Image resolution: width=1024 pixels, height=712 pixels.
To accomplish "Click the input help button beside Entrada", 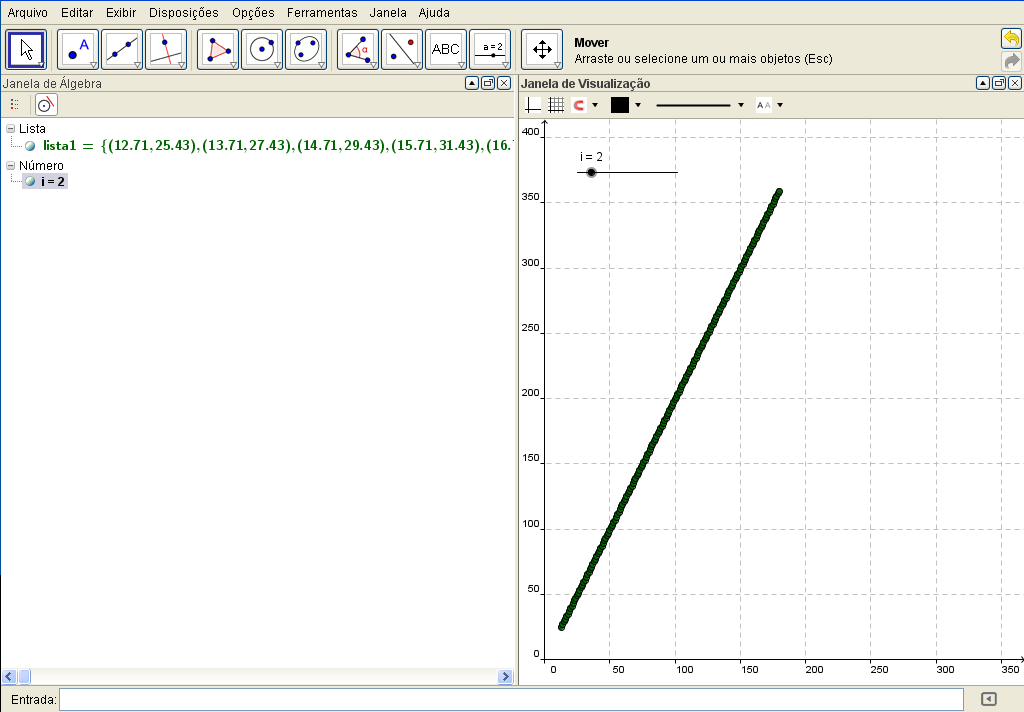I will [988, 699].
